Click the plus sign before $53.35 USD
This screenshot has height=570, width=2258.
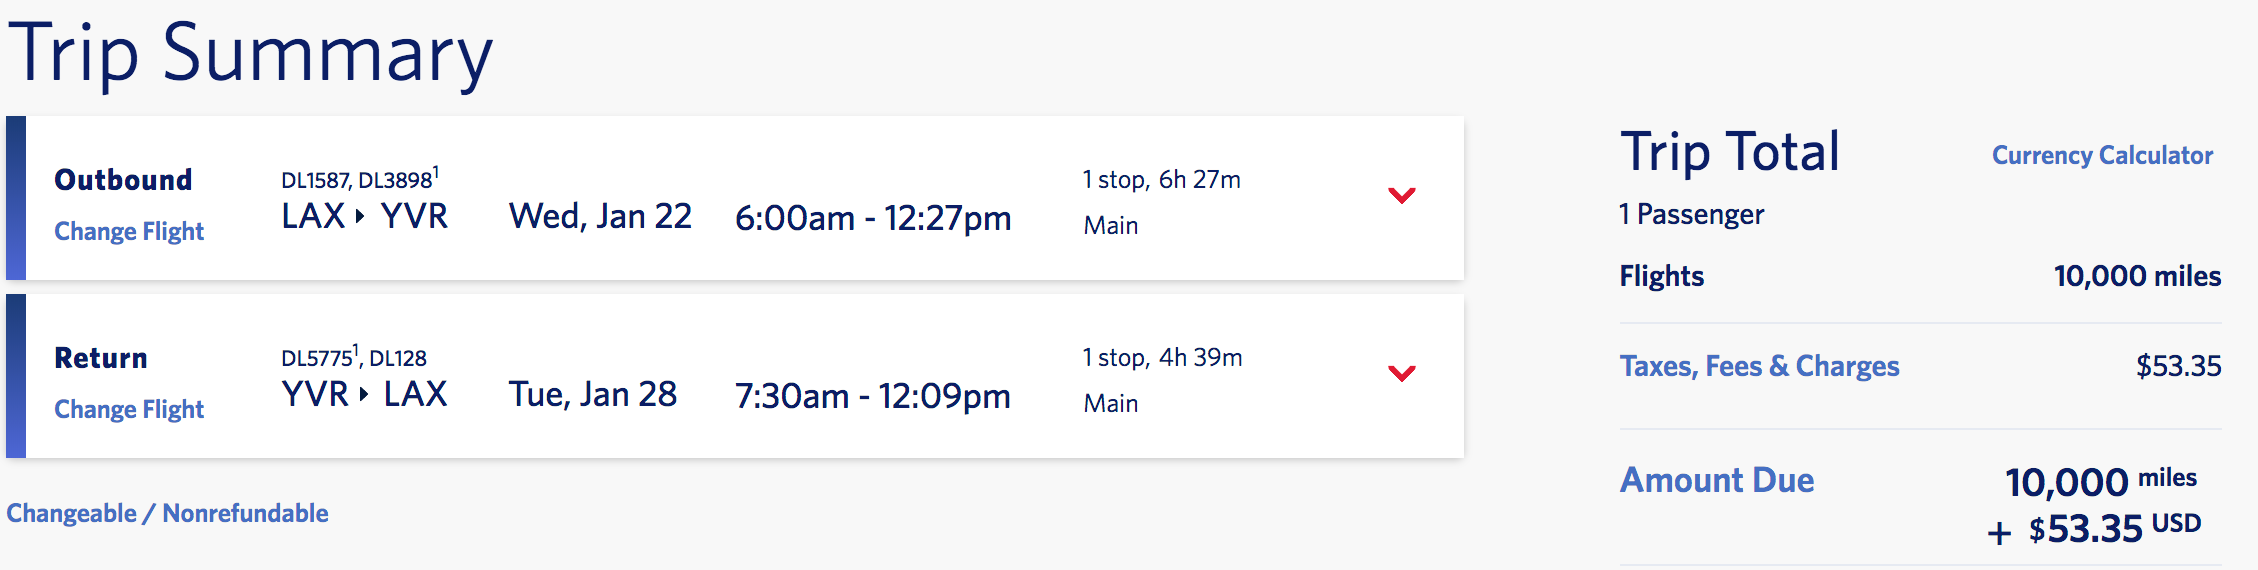pos(1999,532)
